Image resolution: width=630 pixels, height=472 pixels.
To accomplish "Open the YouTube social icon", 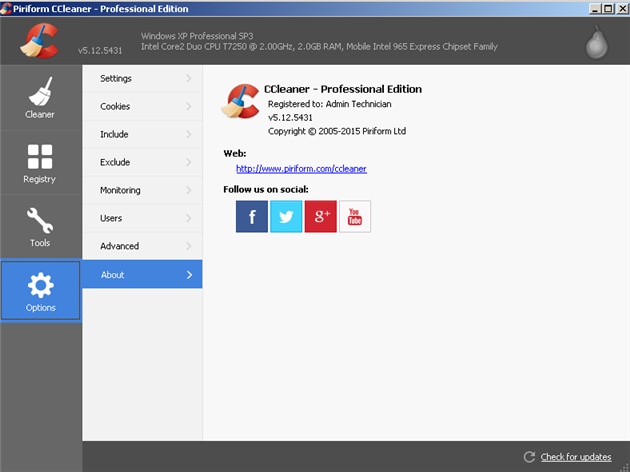I will [x=355, y=216].
